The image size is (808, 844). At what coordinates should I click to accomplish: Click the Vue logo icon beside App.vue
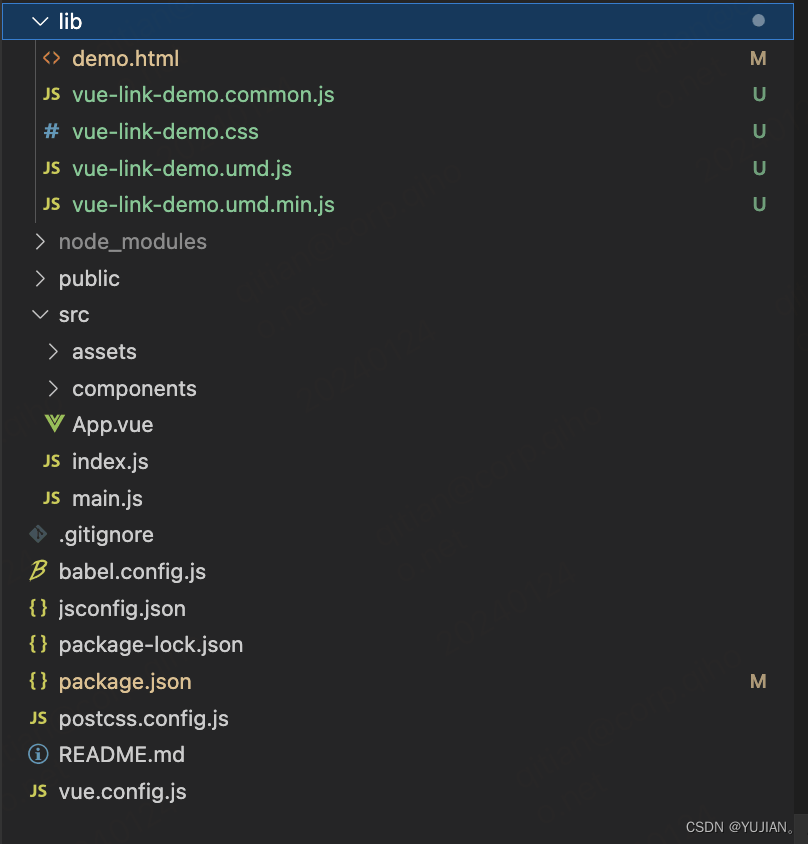click(x=54, y=424)
